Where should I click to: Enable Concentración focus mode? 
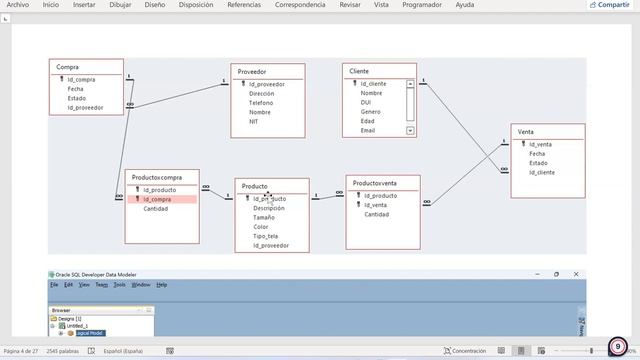[464, 351]
